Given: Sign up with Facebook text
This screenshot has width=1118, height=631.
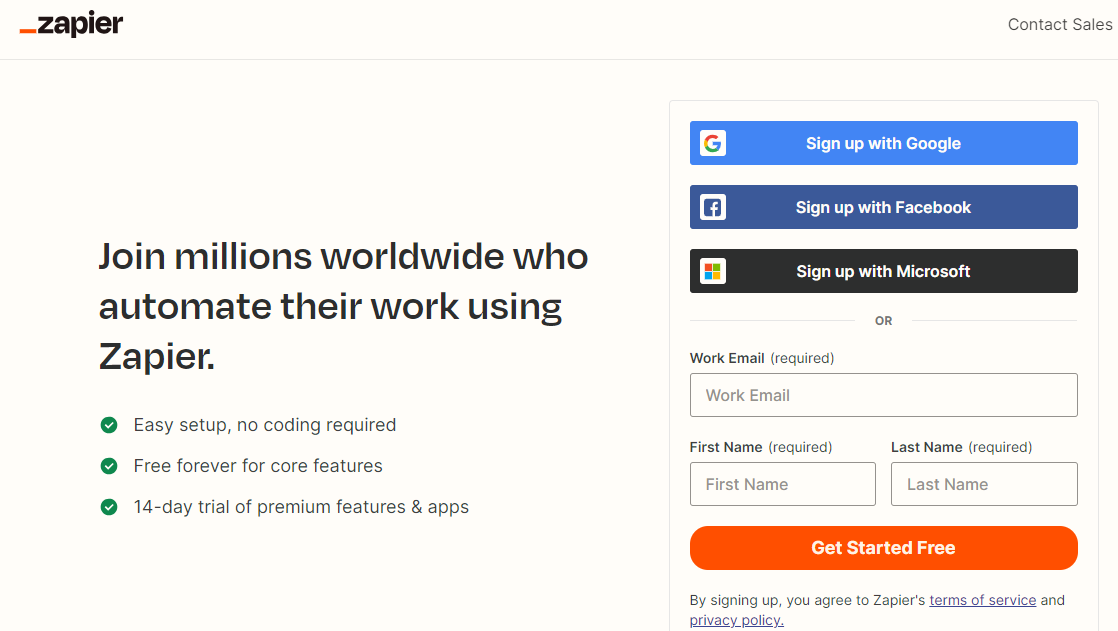Looking at the screenshot, I should pyautogui.click(x=883, y=207).
